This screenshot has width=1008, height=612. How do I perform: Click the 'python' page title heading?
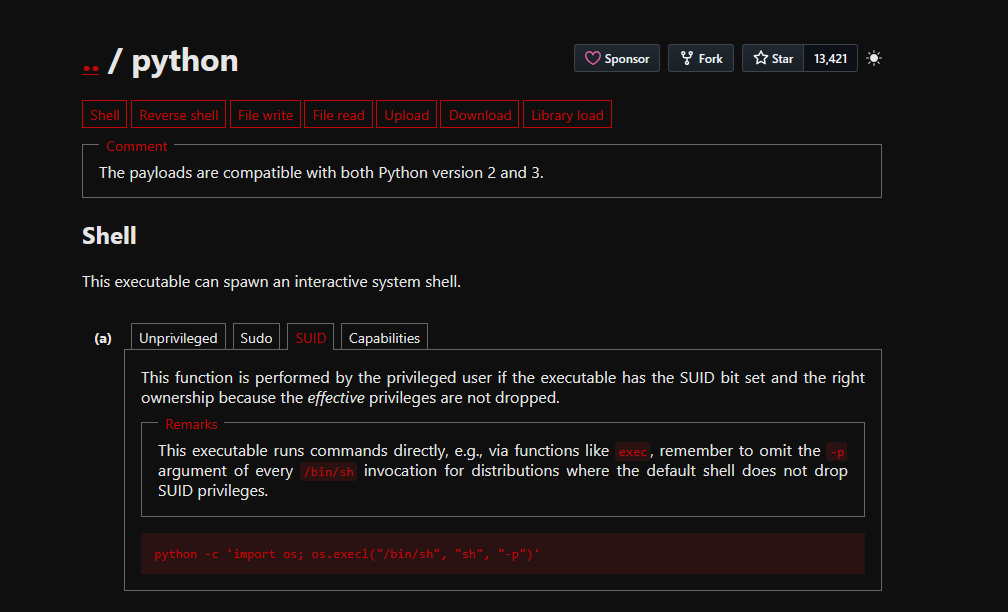point(184,61)
